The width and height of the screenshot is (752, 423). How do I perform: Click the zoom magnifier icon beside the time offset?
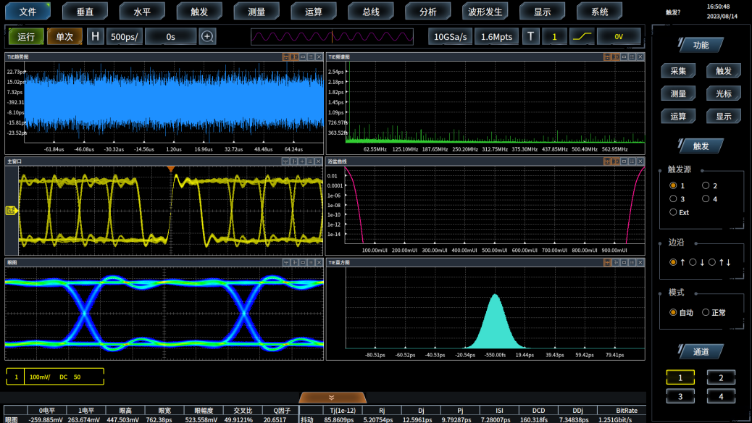pyautogui.click(x=208, y=37)
